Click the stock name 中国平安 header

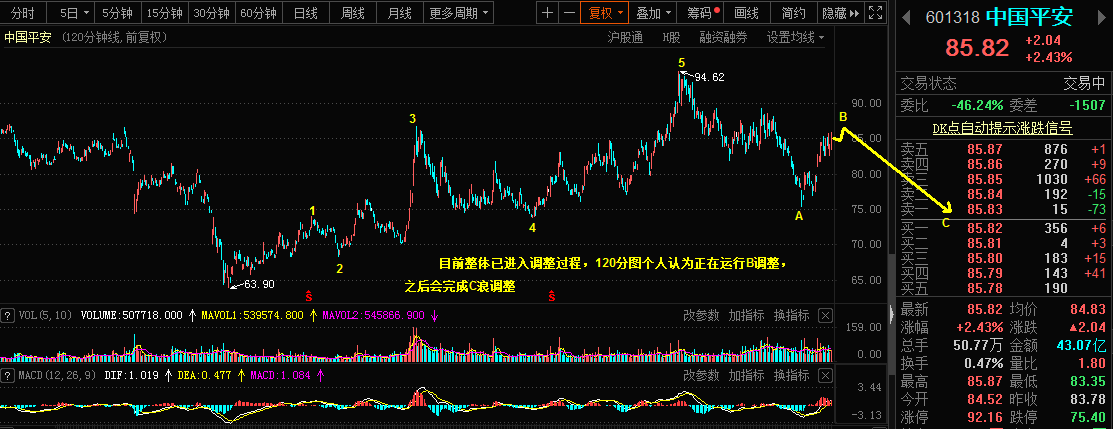tap(1031, 18)
